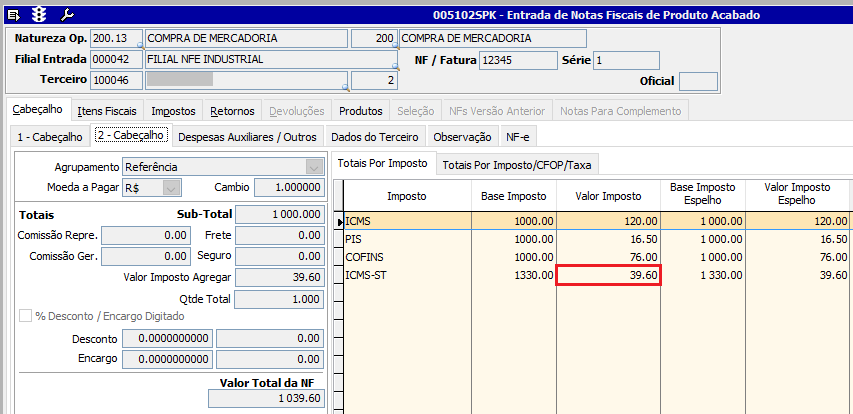Click the Imposto column header
This screenshot has width=853, height=414.
(407, 196)
